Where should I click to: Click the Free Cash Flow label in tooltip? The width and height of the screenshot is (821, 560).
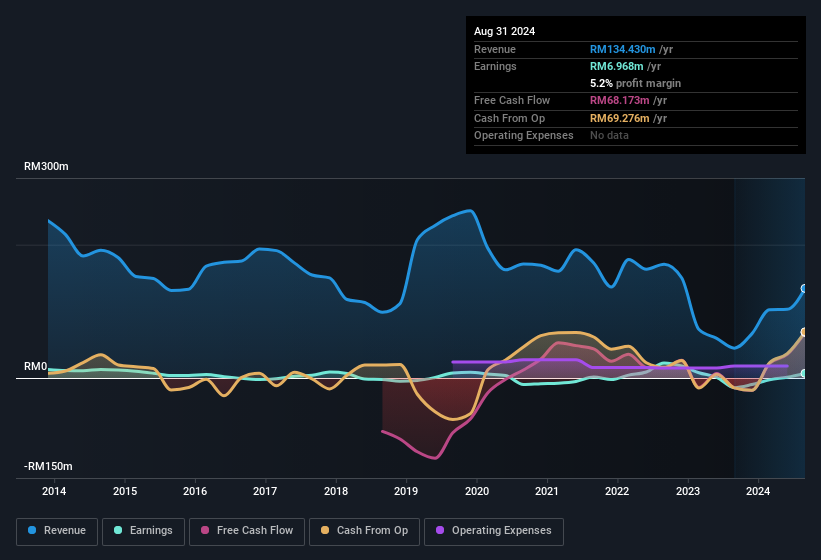coord(512,100)
